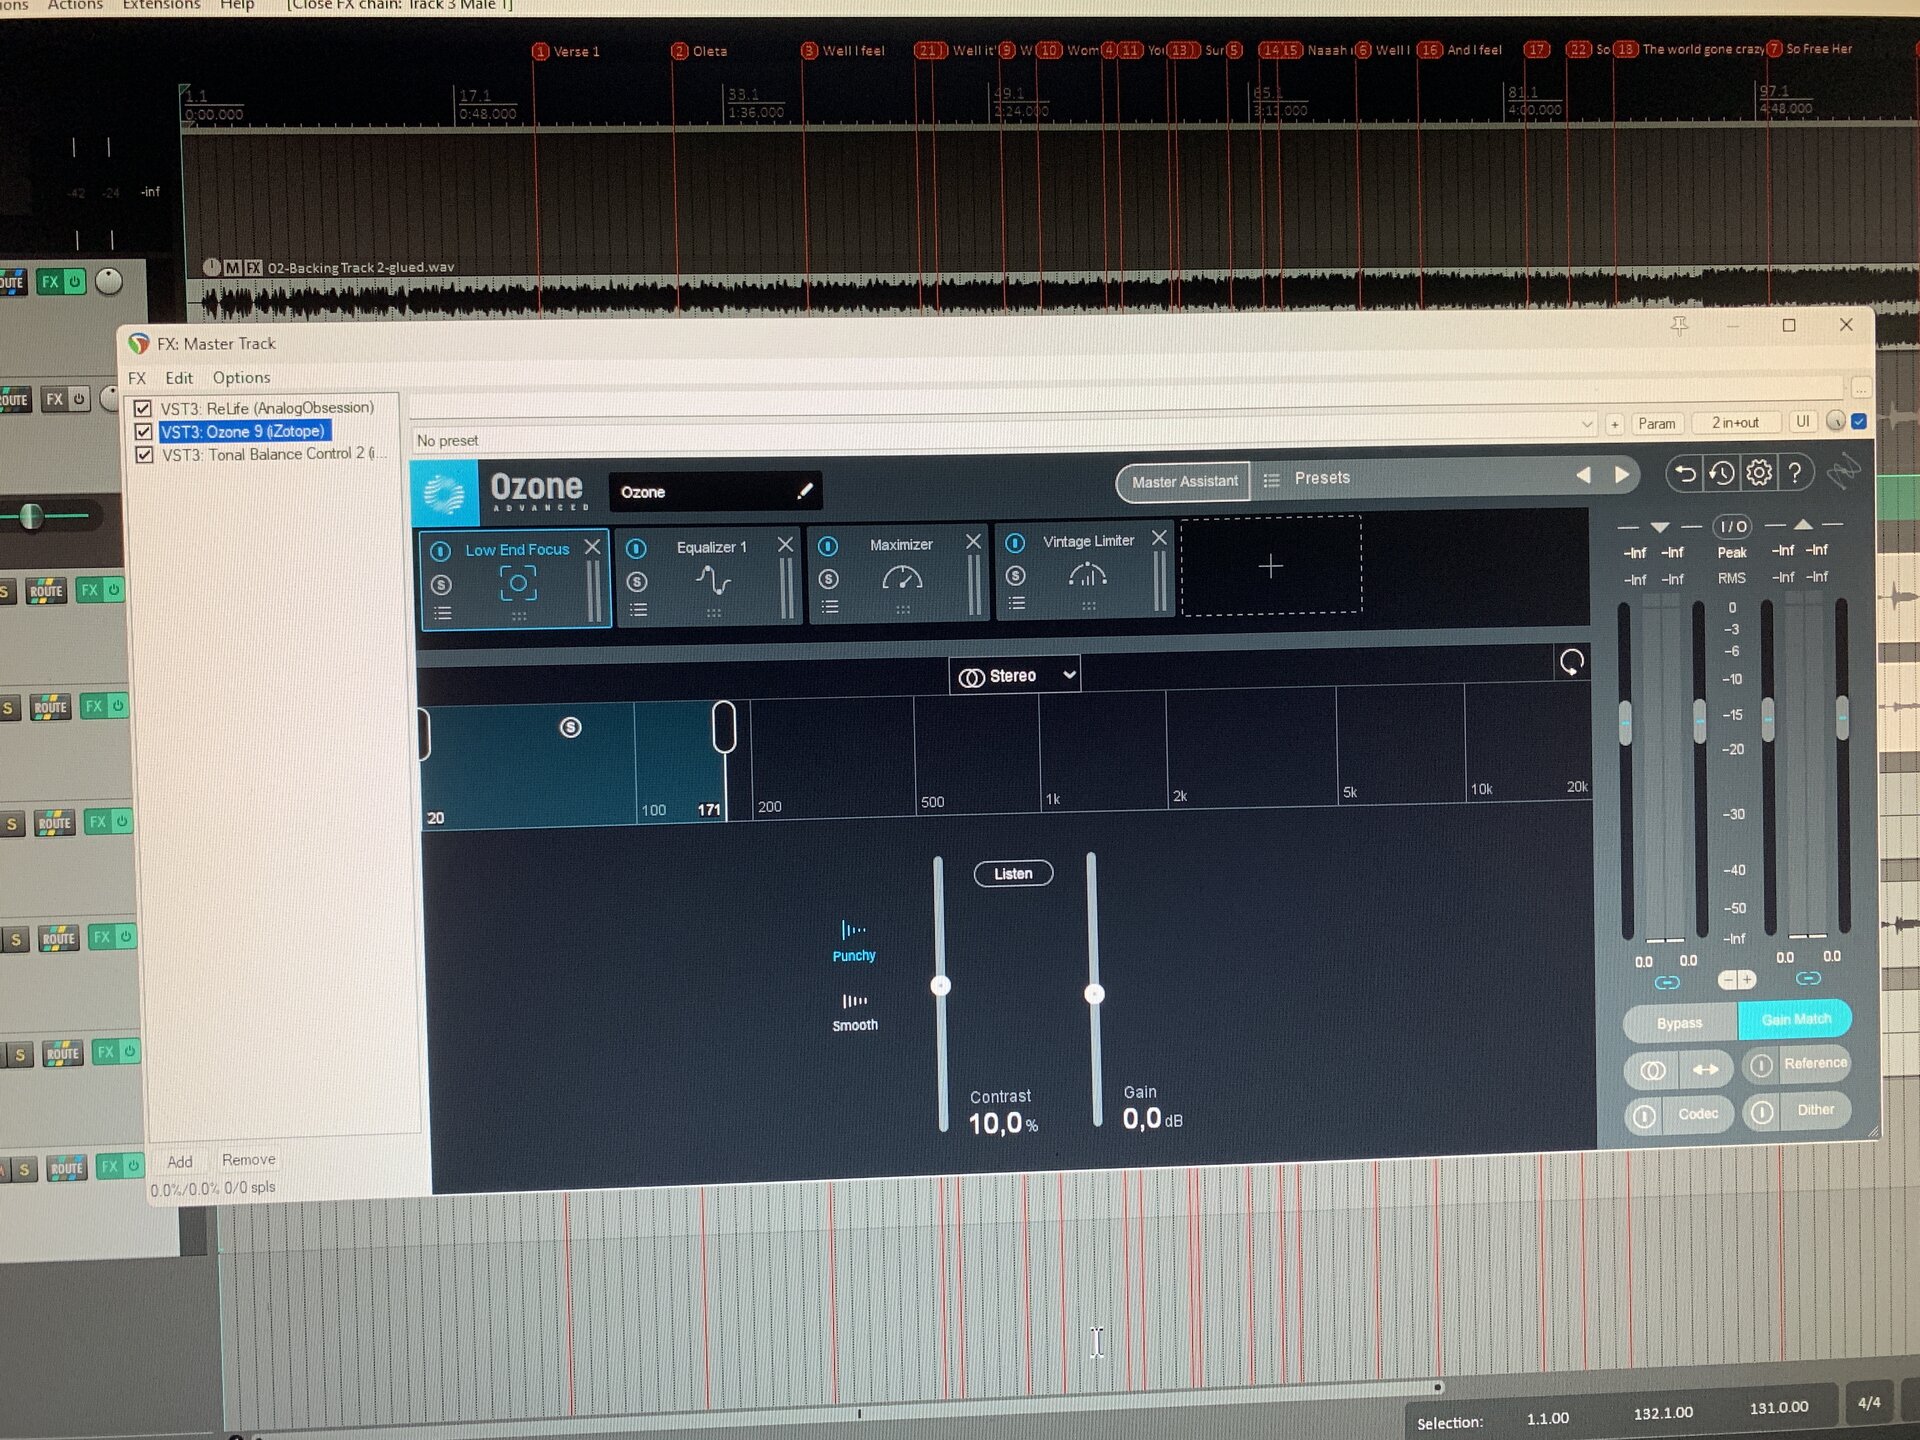The height and width of the screenshot is (1440, 1920).
Task: Toggle Tonal Balance Control 2 checkbox
Action: coord(144,455)
